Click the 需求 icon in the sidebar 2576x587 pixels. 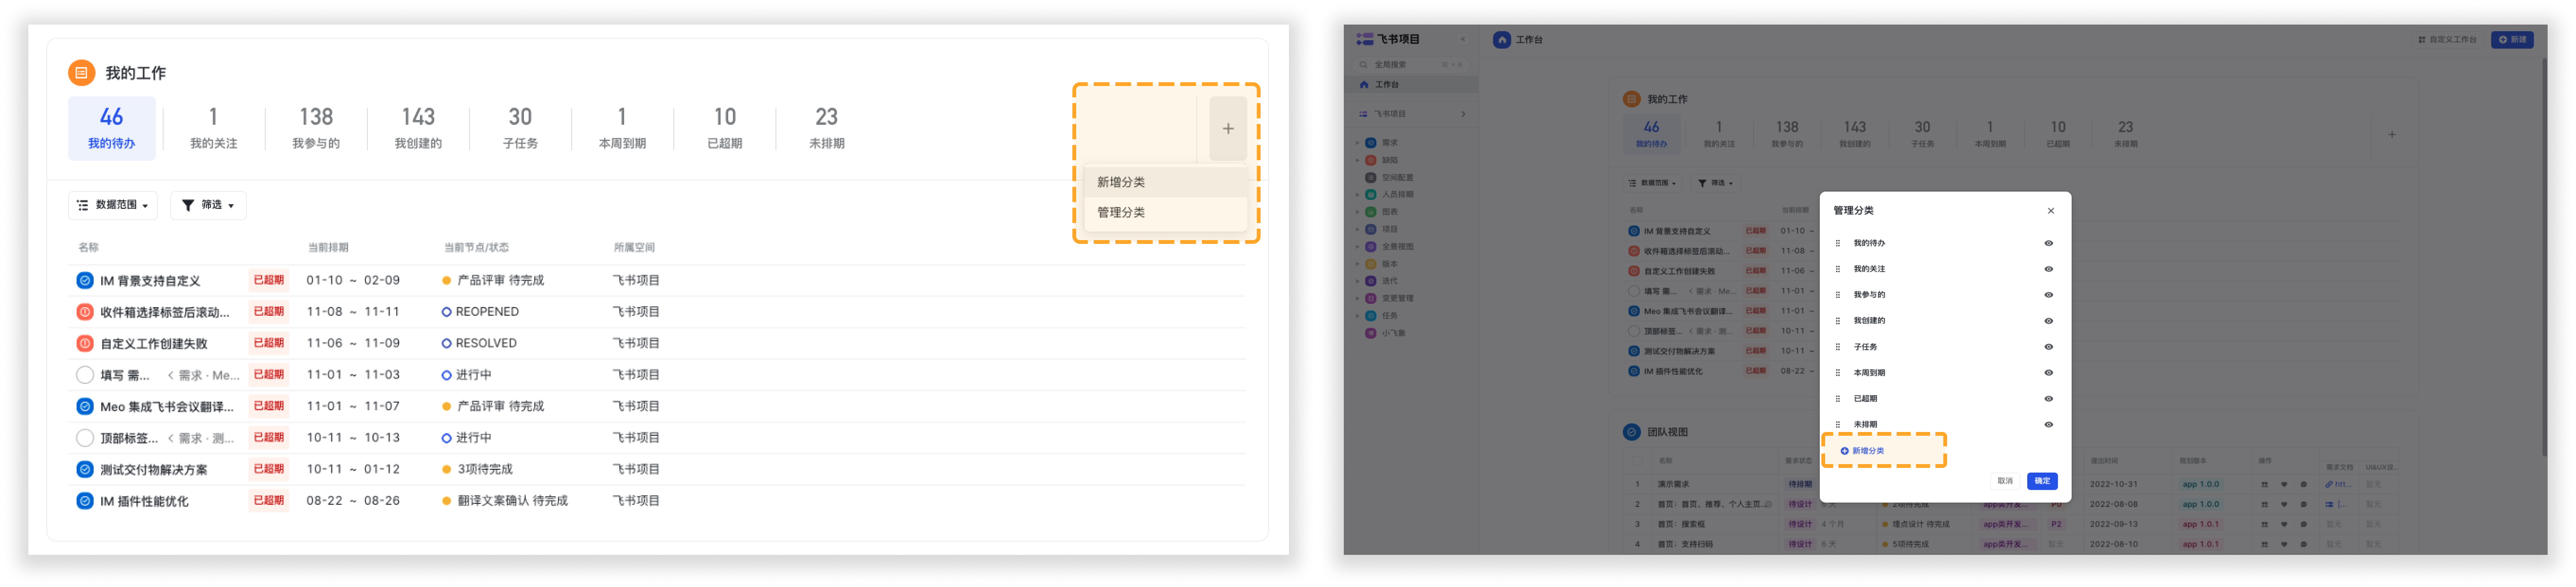pos(1371,143)
